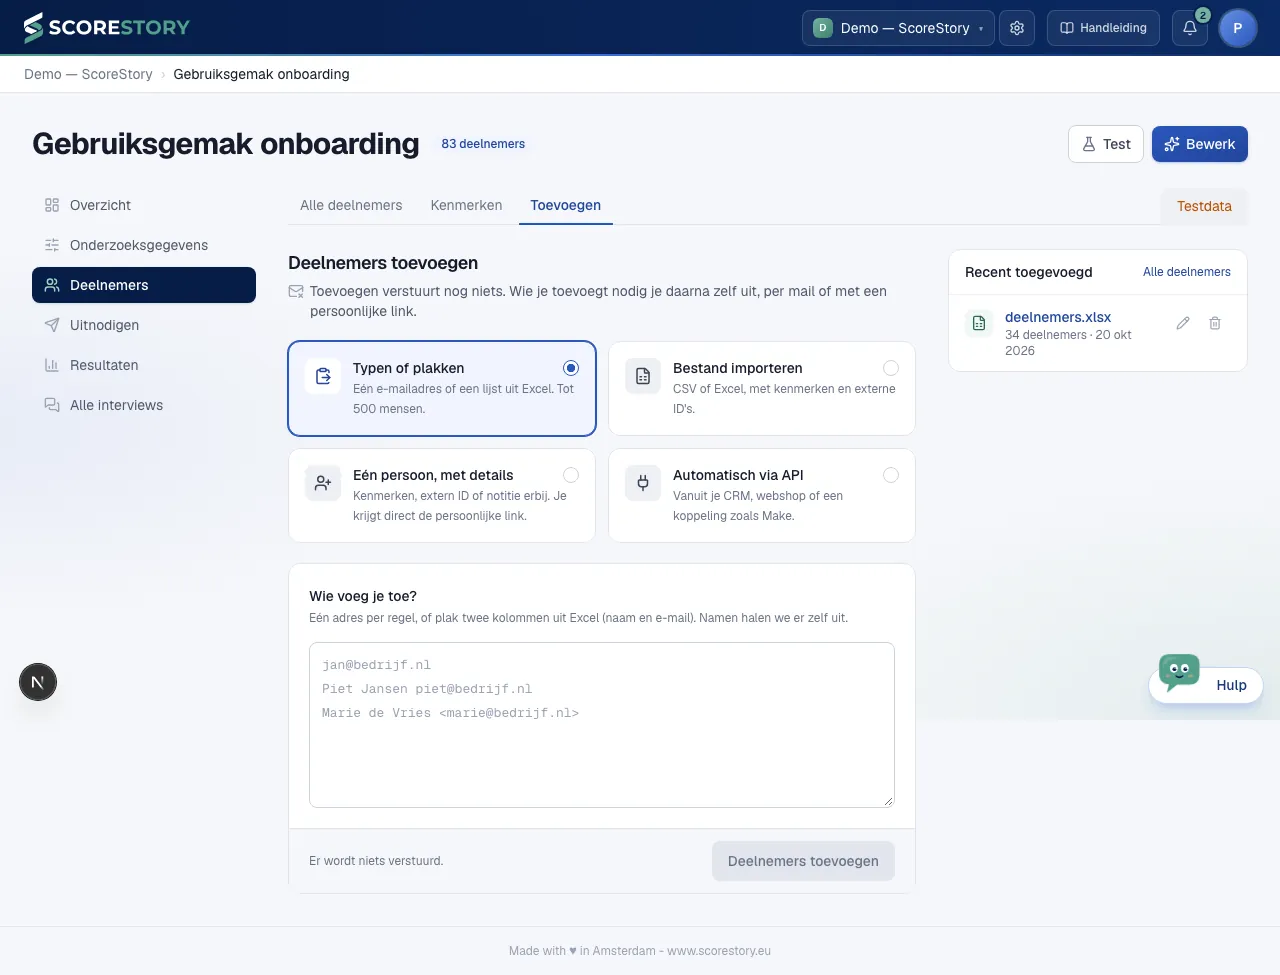Viewport: 1280px width, 975px height.
Task: Open the Demo — ScoreStory workspace dropdown
Action: [x=898, y=28]
